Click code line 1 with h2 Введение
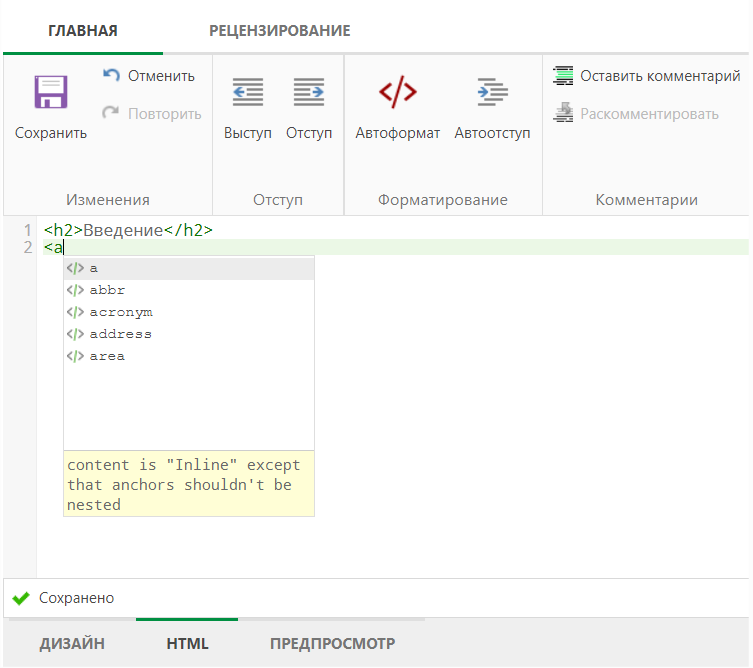Viewport: 753px width, 668px height. tap(128, 231)
